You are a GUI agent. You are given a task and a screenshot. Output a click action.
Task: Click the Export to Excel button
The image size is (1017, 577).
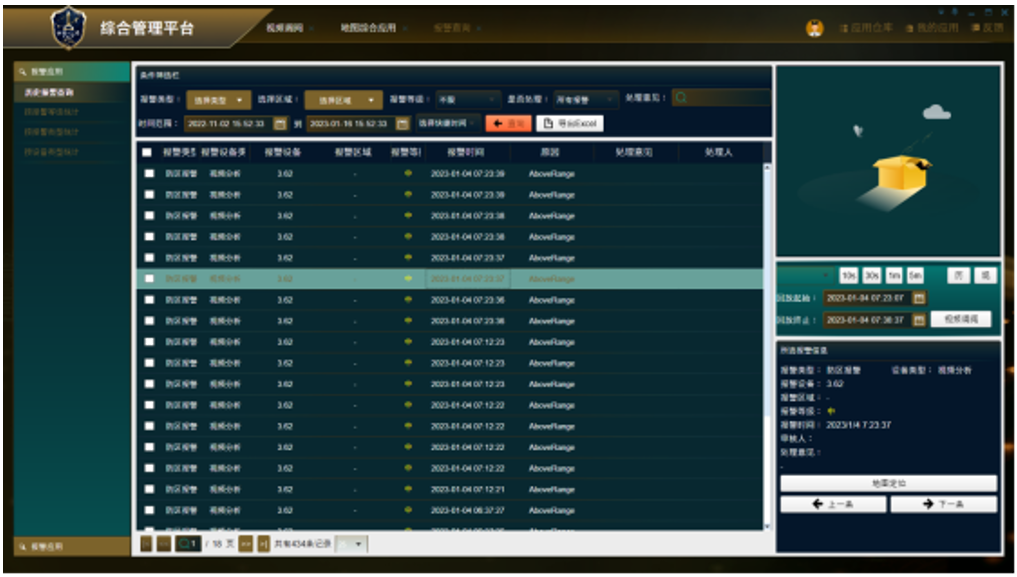569,124
